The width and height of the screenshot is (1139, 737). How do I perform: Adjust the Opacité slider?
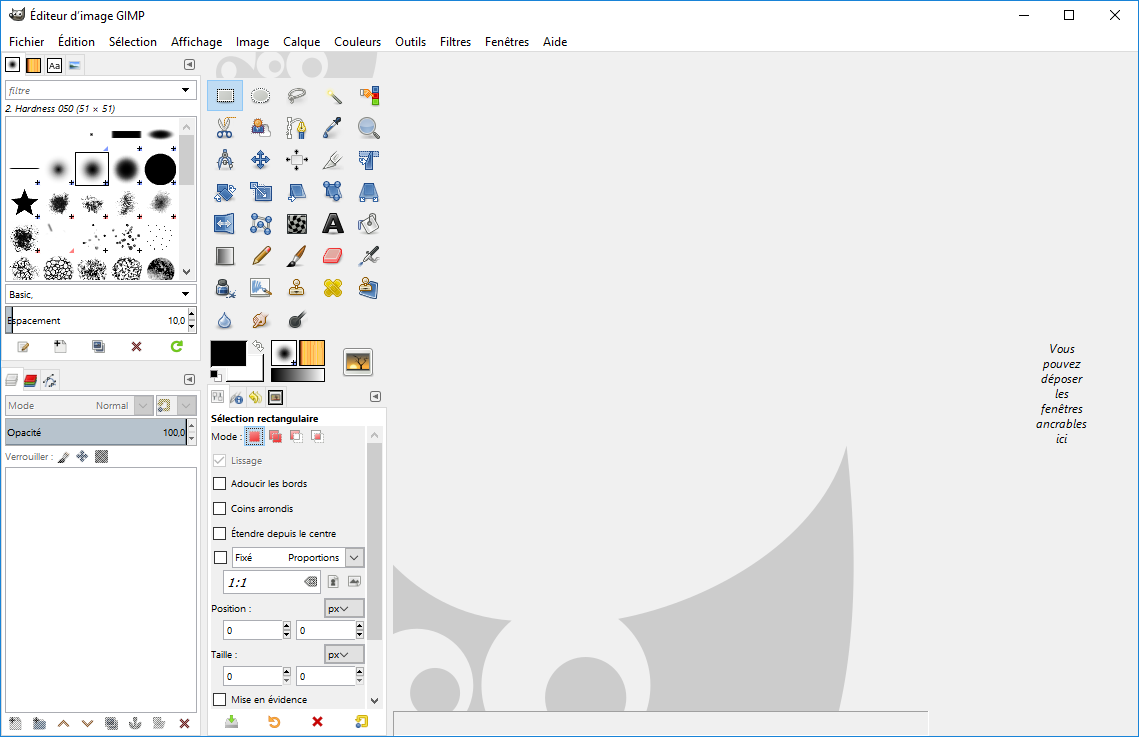point(96,432)
